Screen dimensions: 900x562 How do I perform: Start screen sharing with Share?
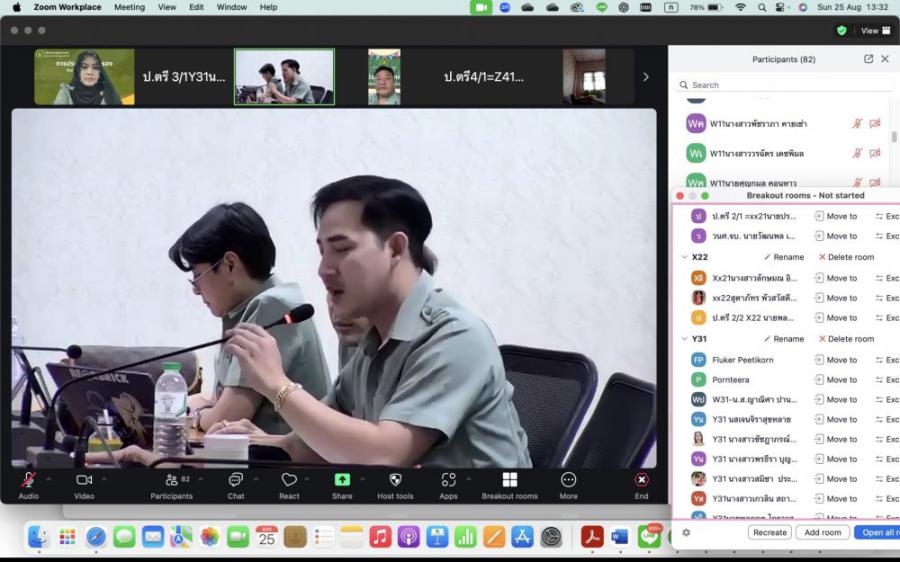click(x=342, y=479)
